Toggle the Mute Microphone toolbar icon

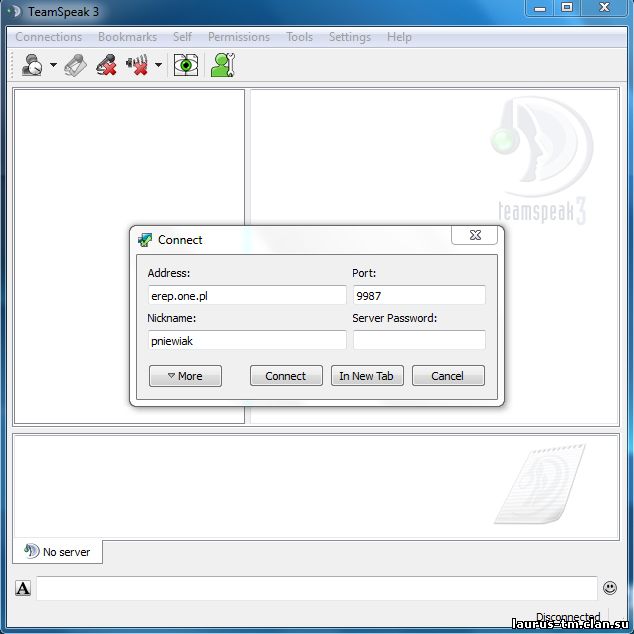pos(106,65)
